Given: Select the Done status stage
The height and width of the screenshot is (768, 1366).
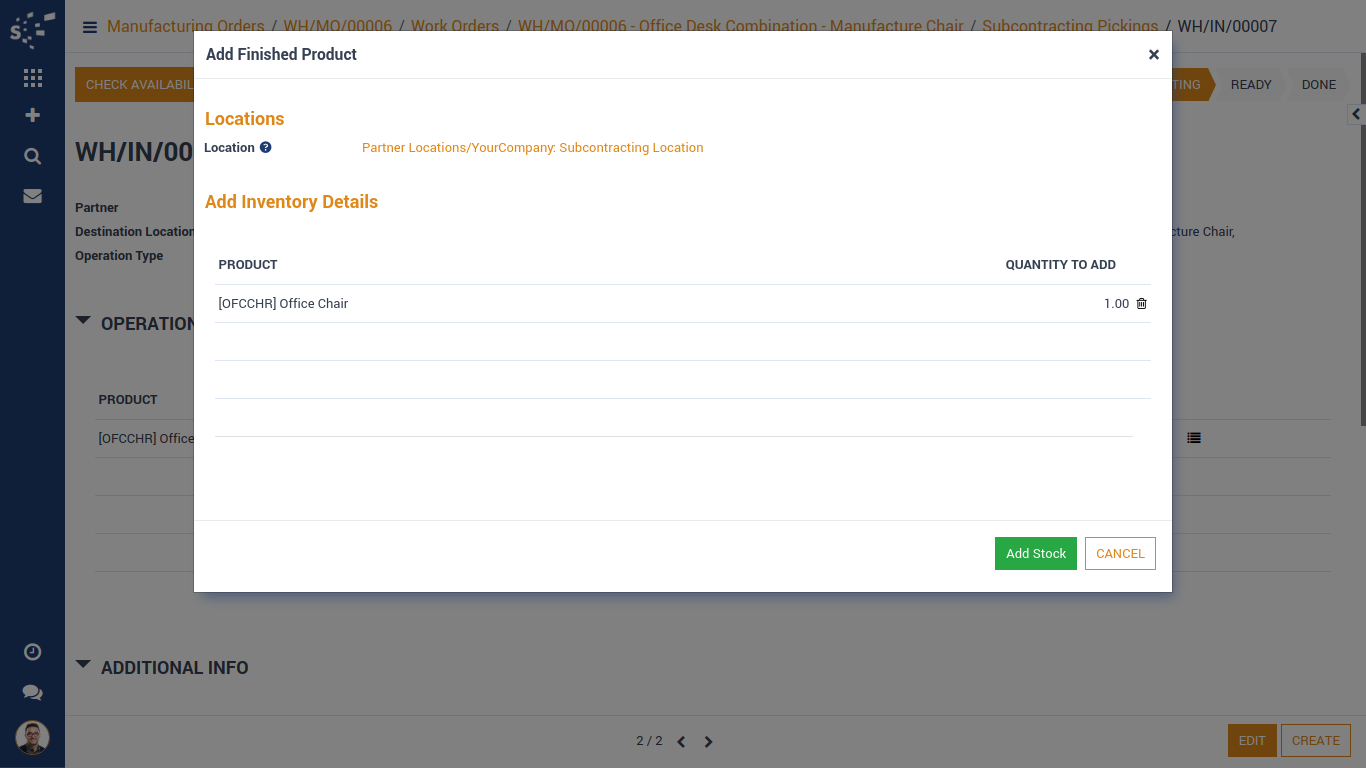Looking at the screenshot, I should click(x=1318, y=85).
